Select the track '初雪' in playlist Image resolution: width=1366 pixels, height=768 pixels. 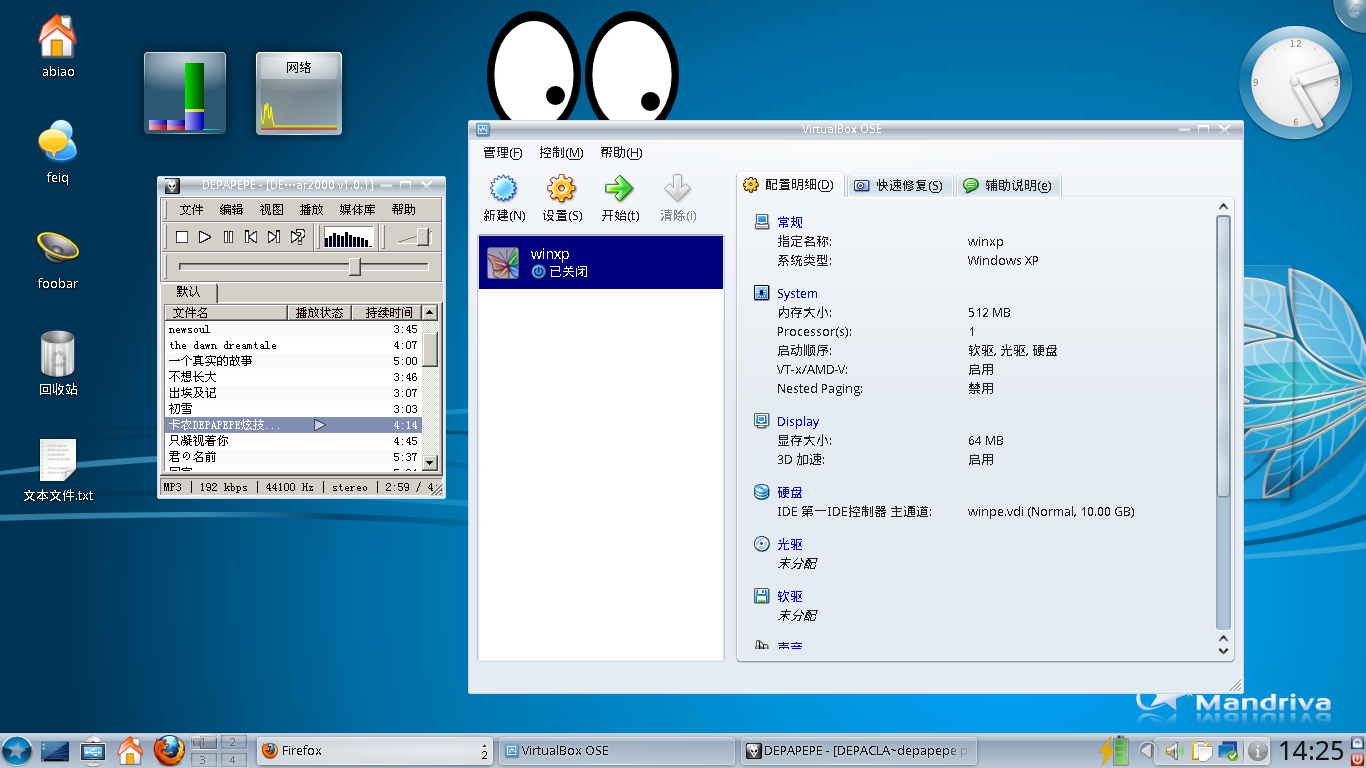coord(293,409)
